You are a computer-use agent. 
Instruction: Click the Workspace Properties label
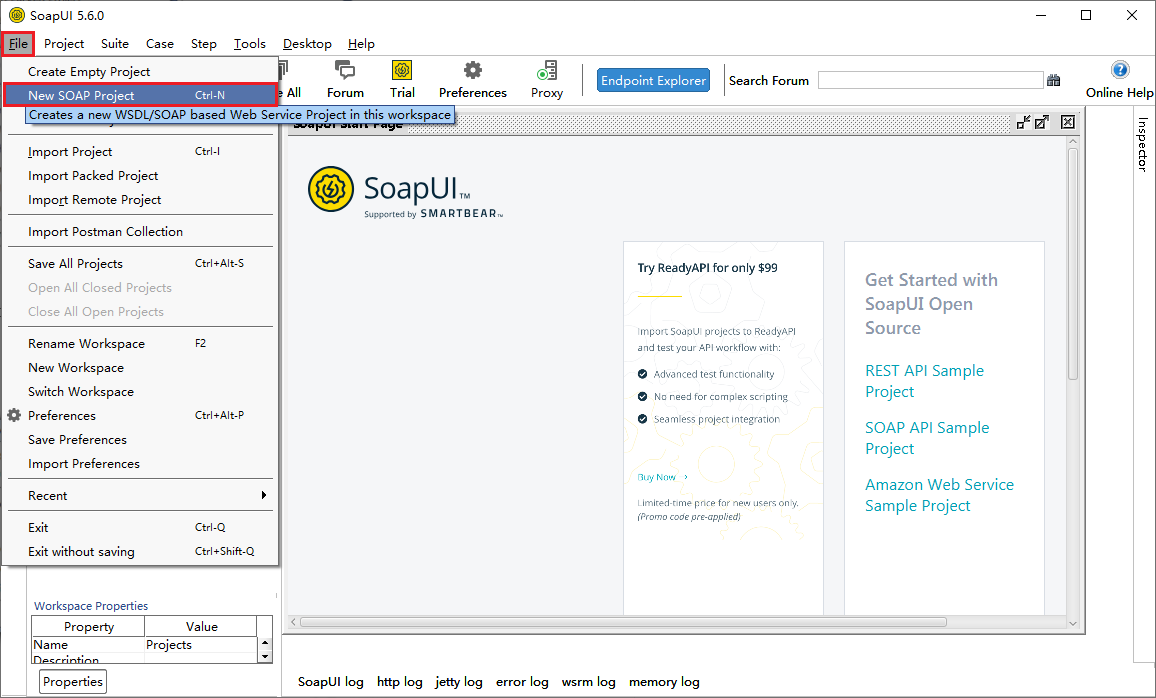(91, 606)
